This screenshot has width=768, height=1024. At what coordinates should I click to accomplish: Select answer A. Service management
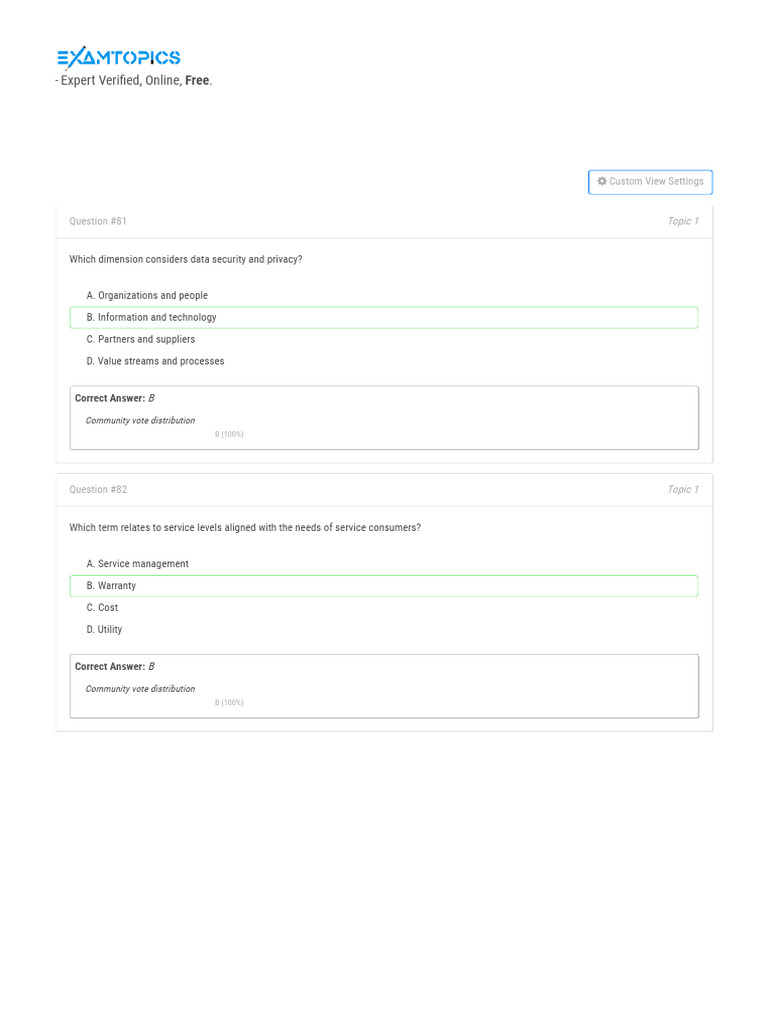[137, 564]
